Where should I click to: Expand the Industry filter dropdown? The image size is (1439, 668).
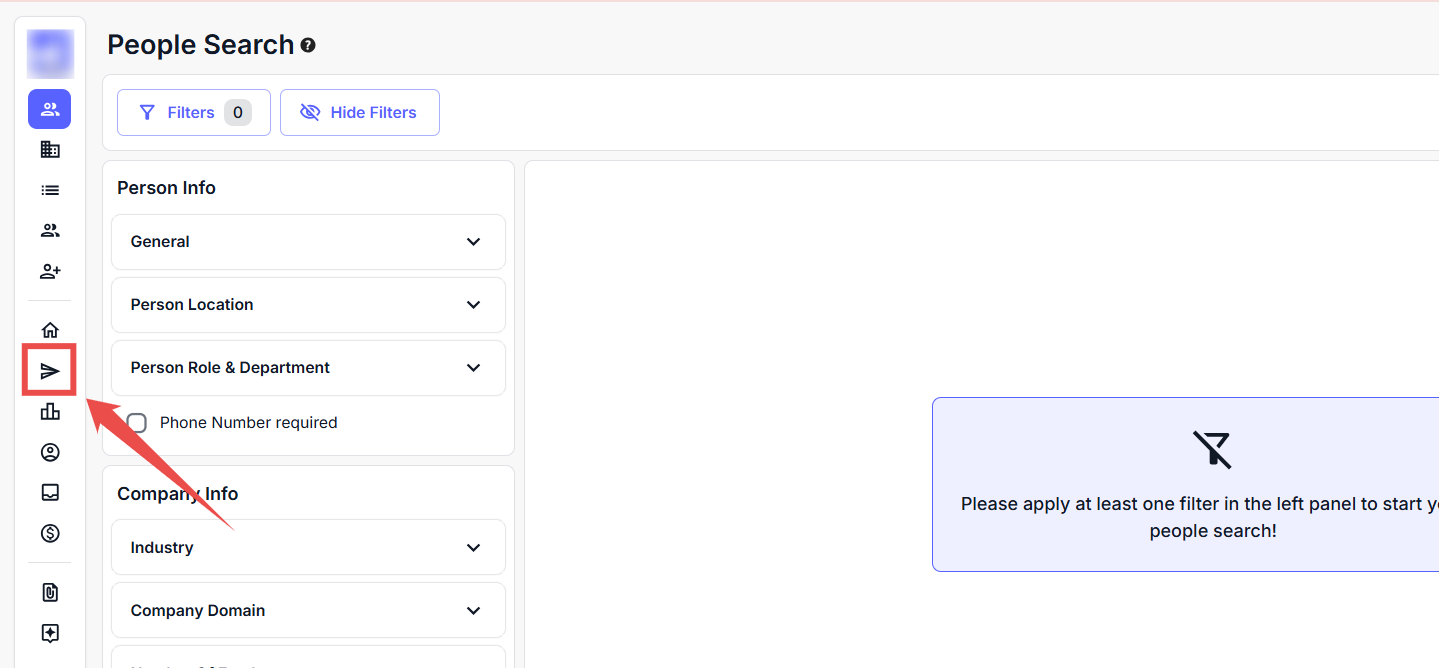coord(308,548)
